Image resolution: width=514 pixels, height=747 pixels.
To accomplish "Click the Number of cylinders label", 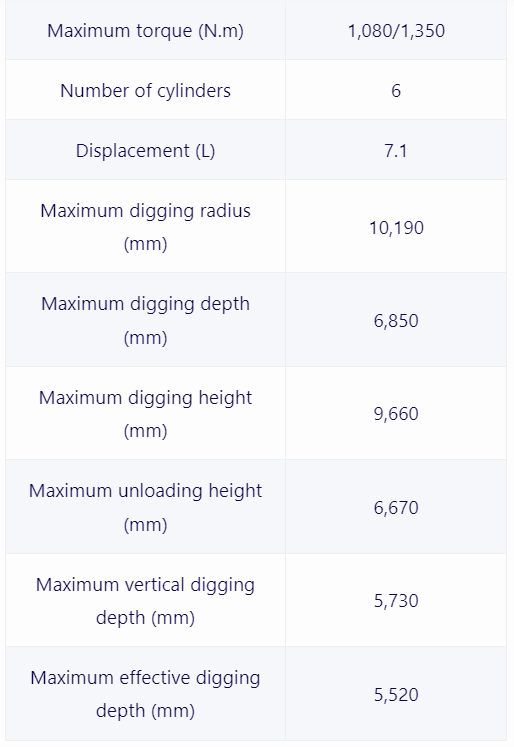I will pyautogui.click(x=145, y=91).
